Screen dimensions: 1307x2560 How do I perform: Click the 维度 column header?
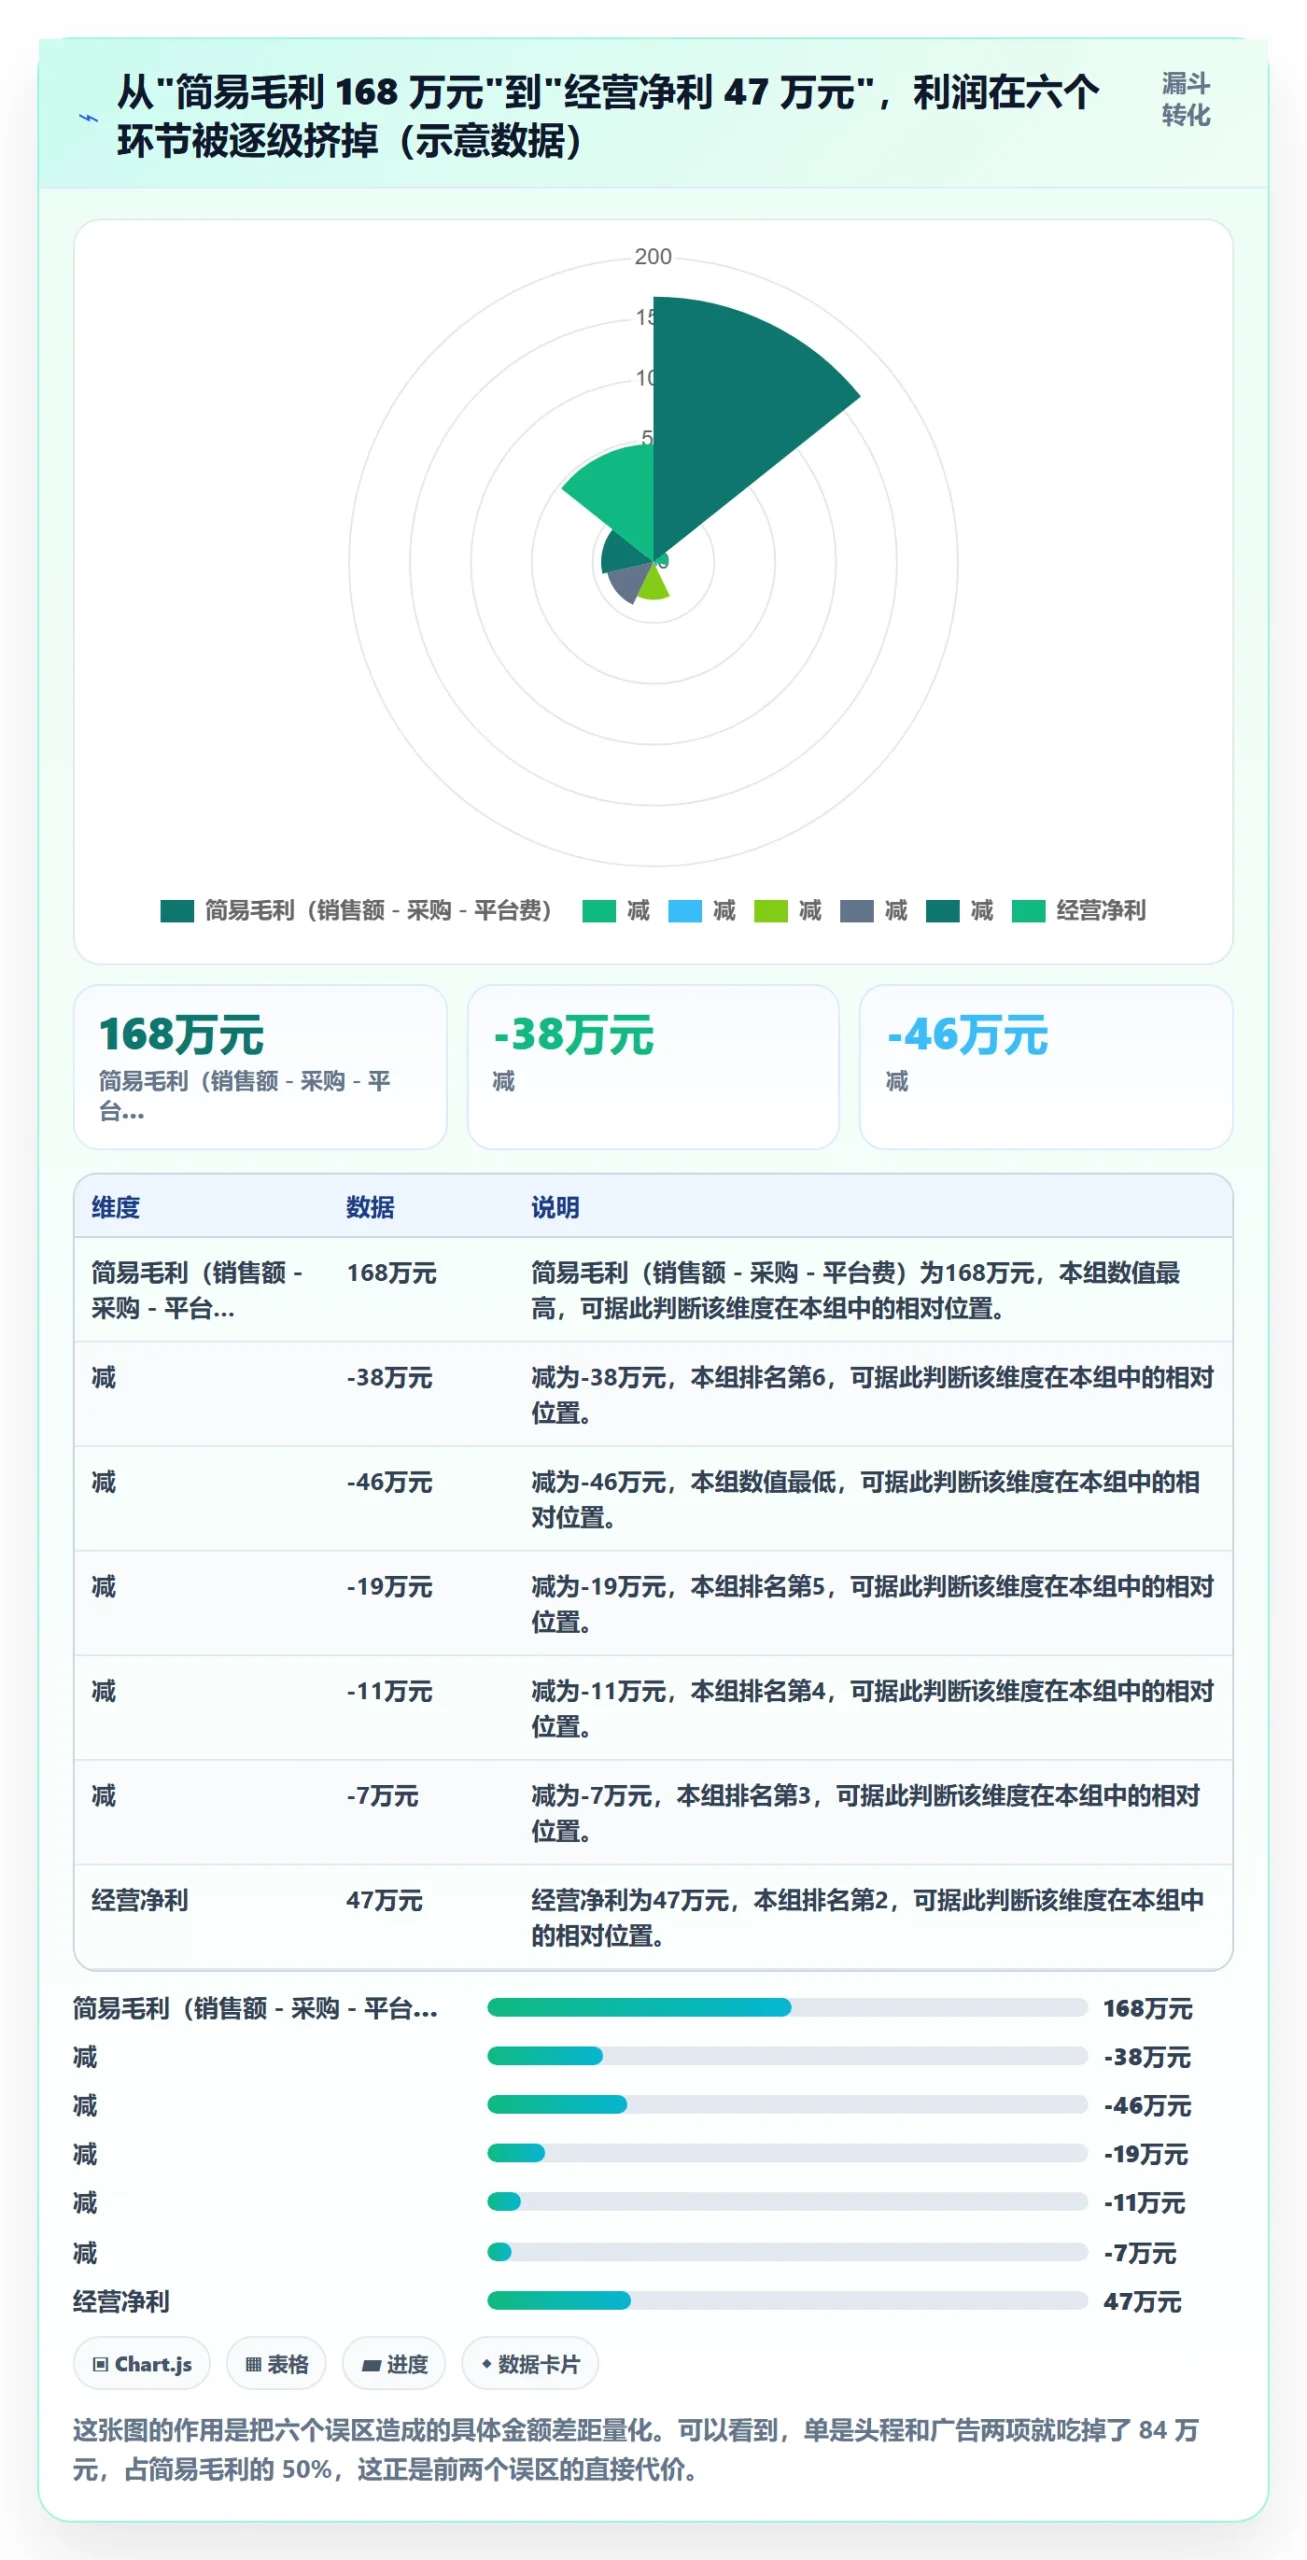pyautogui.click(x=116, y=1208)
